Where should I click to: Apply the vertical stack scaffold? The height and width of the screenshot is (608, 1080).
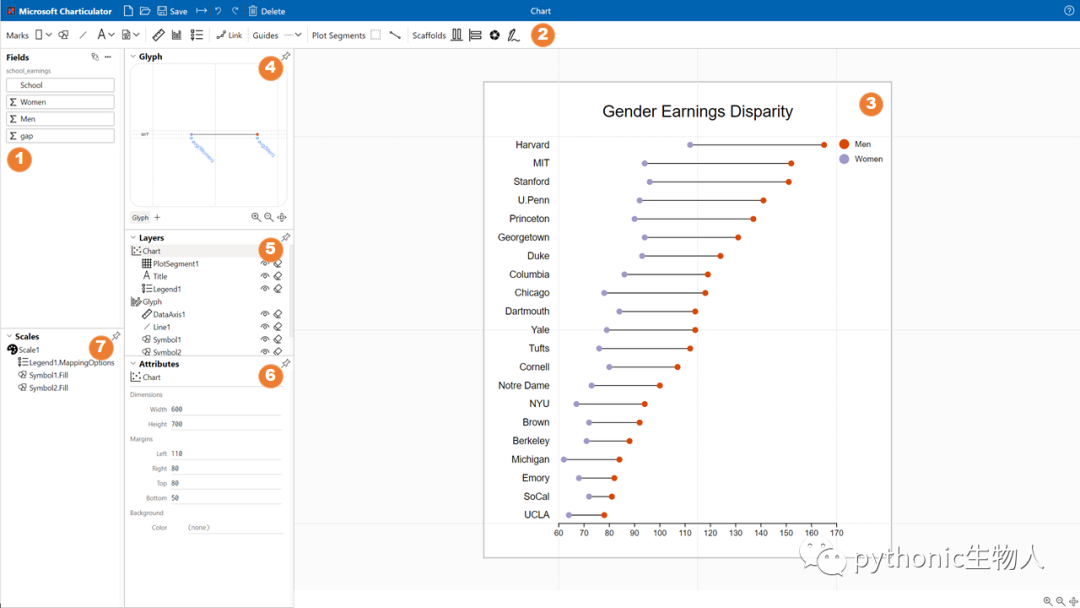475,35
